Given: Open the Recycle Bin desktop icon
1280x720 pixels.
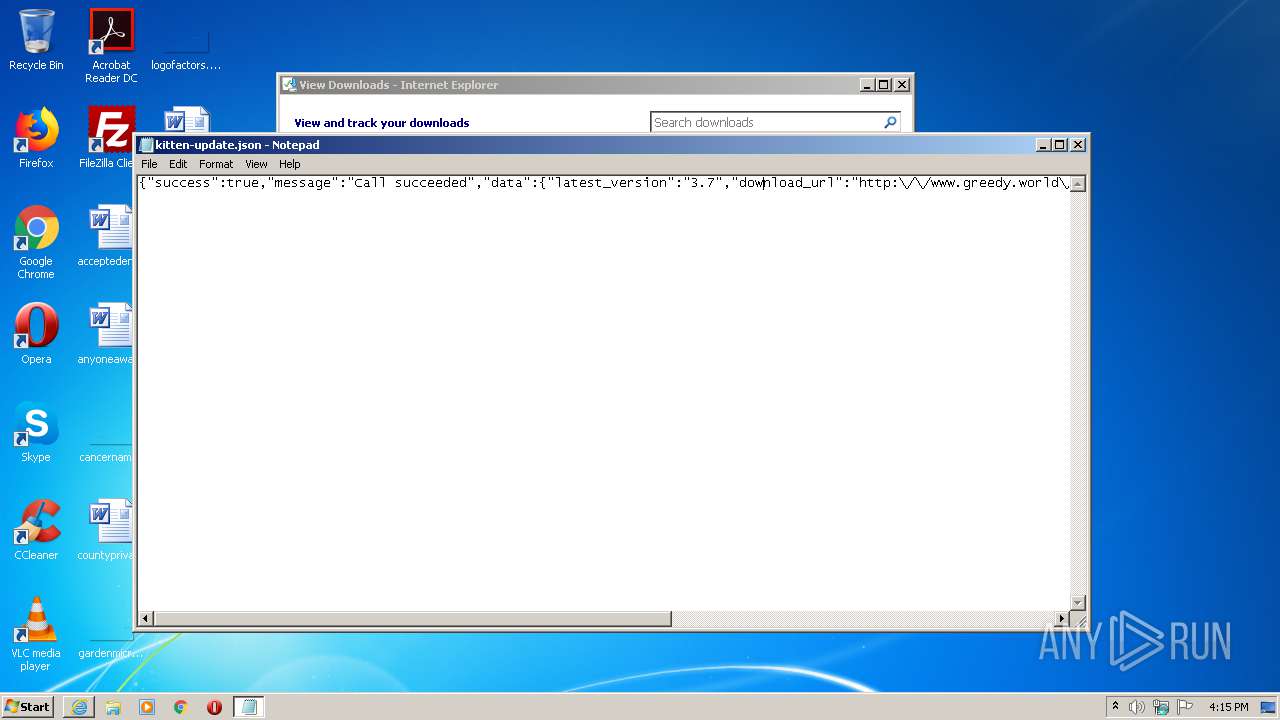Looking at the screenshot, I should click(36, 40).
